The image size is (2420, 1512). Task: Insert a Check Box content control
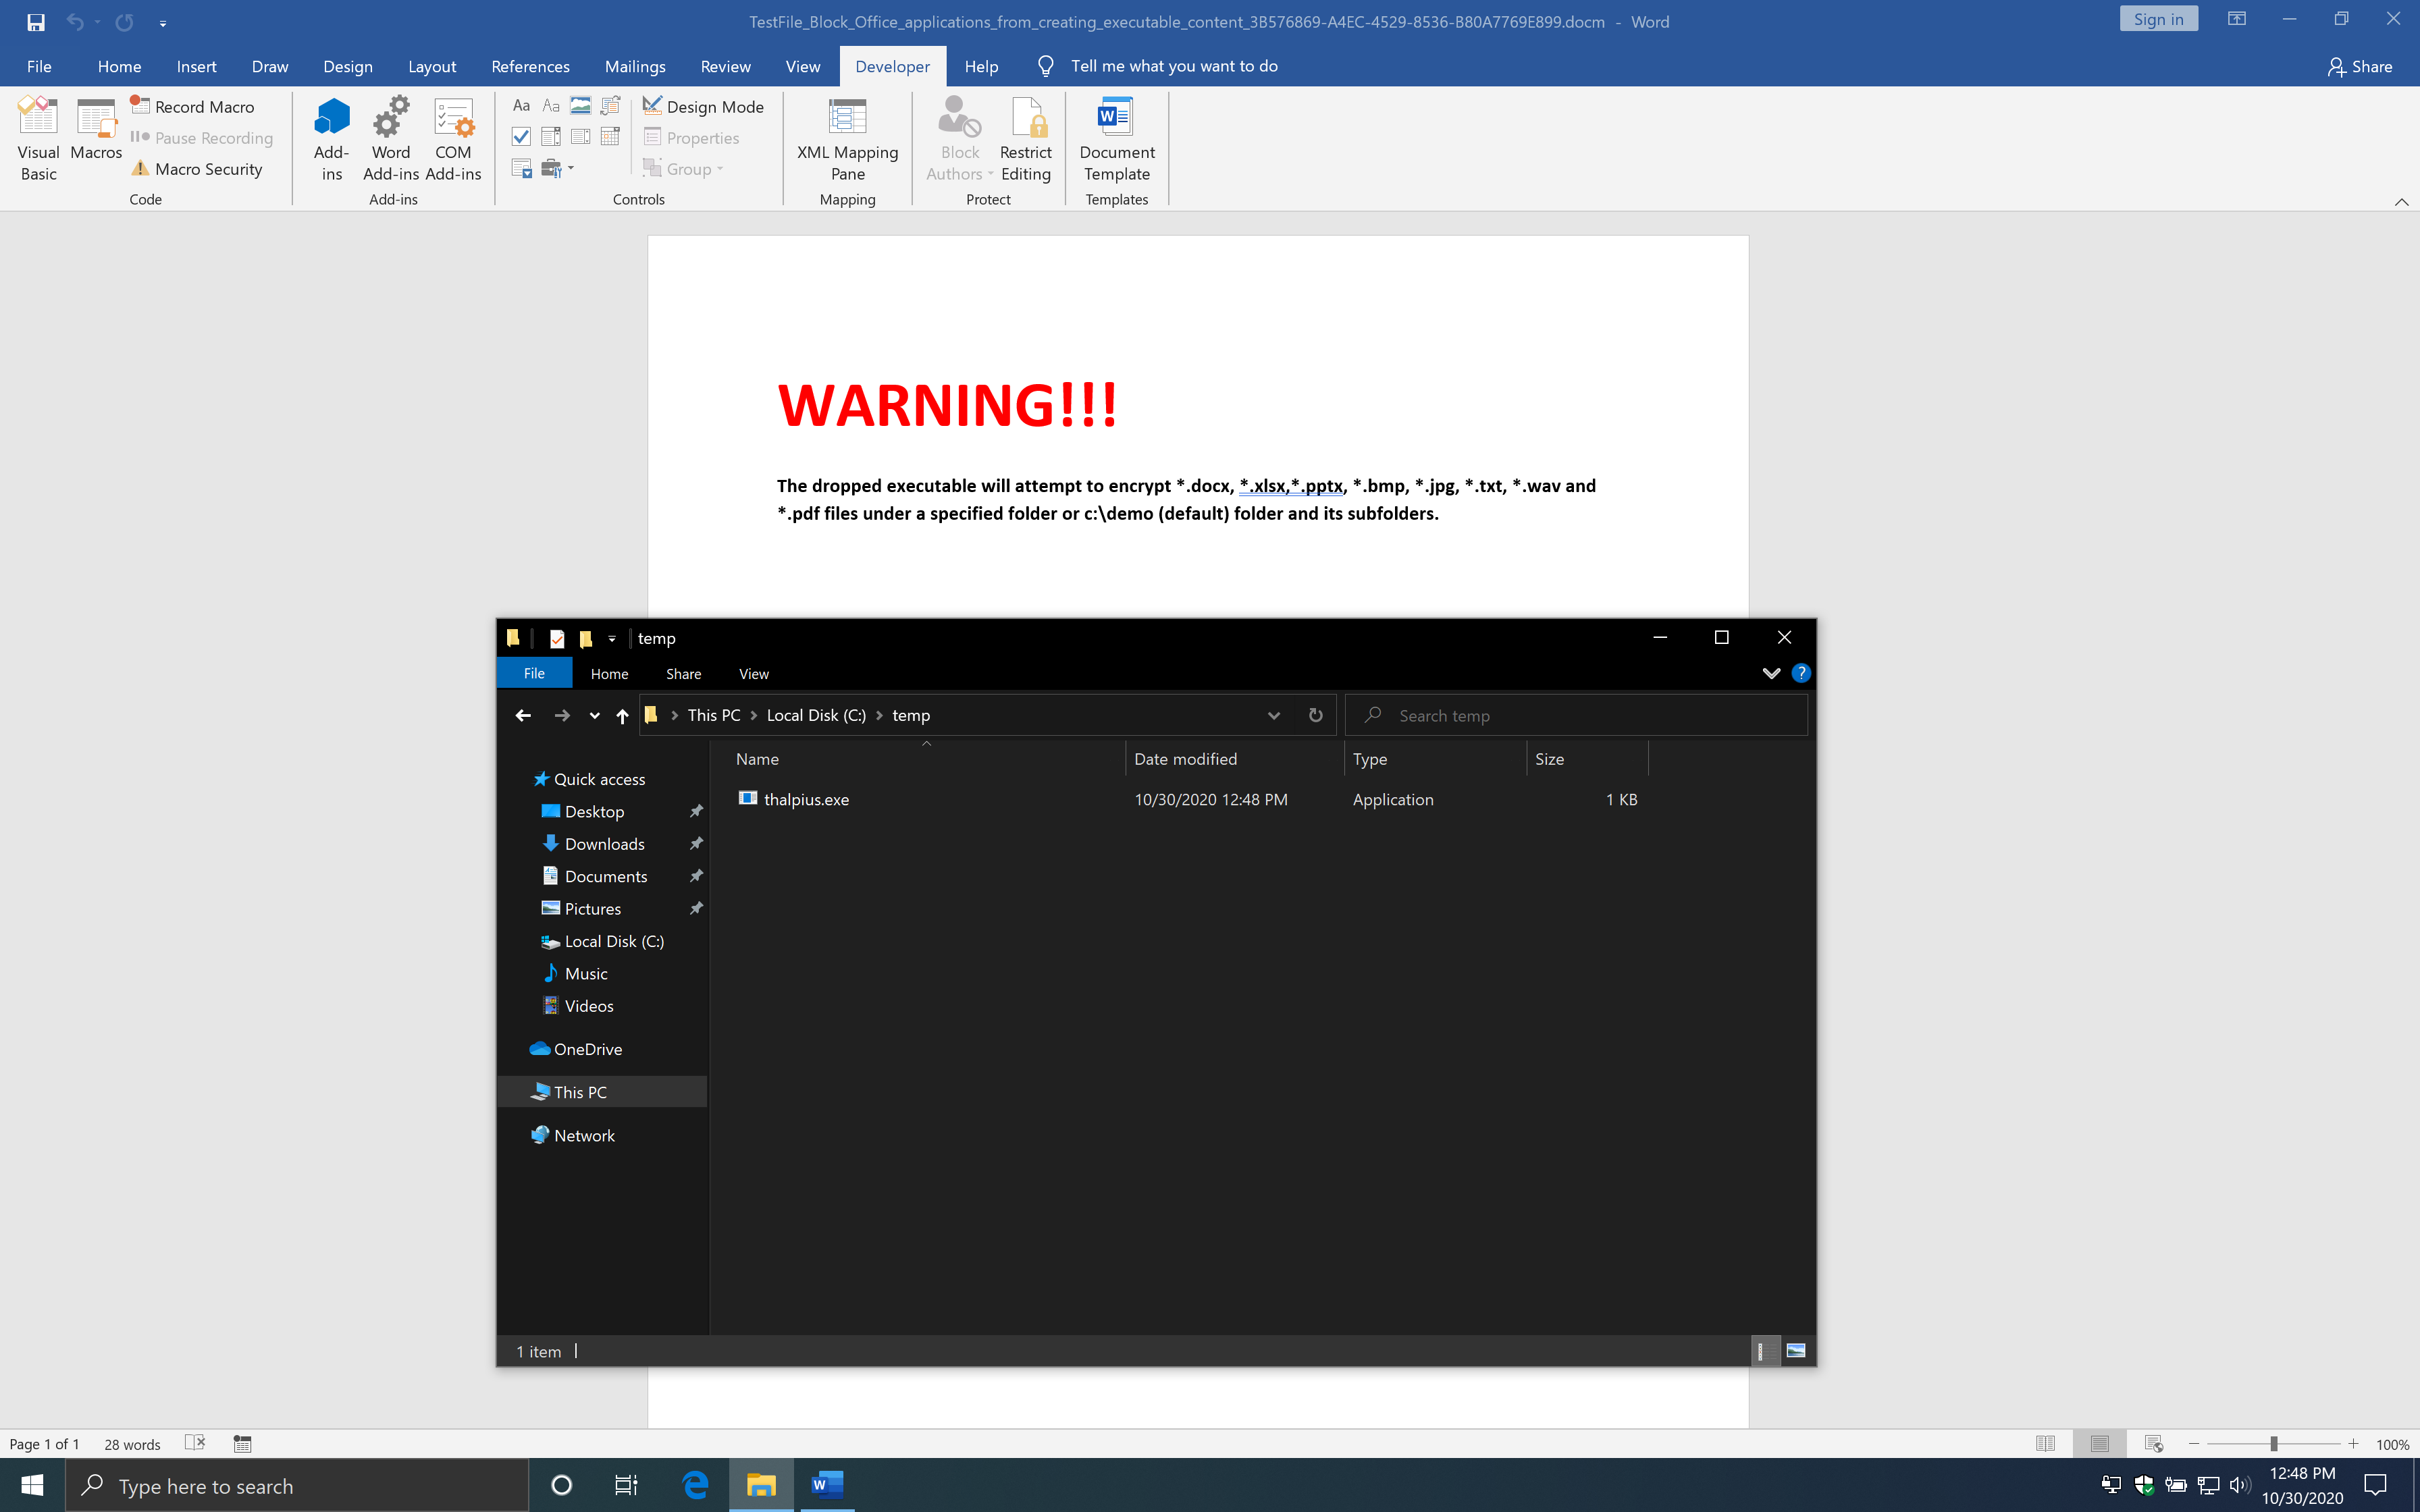521,137
